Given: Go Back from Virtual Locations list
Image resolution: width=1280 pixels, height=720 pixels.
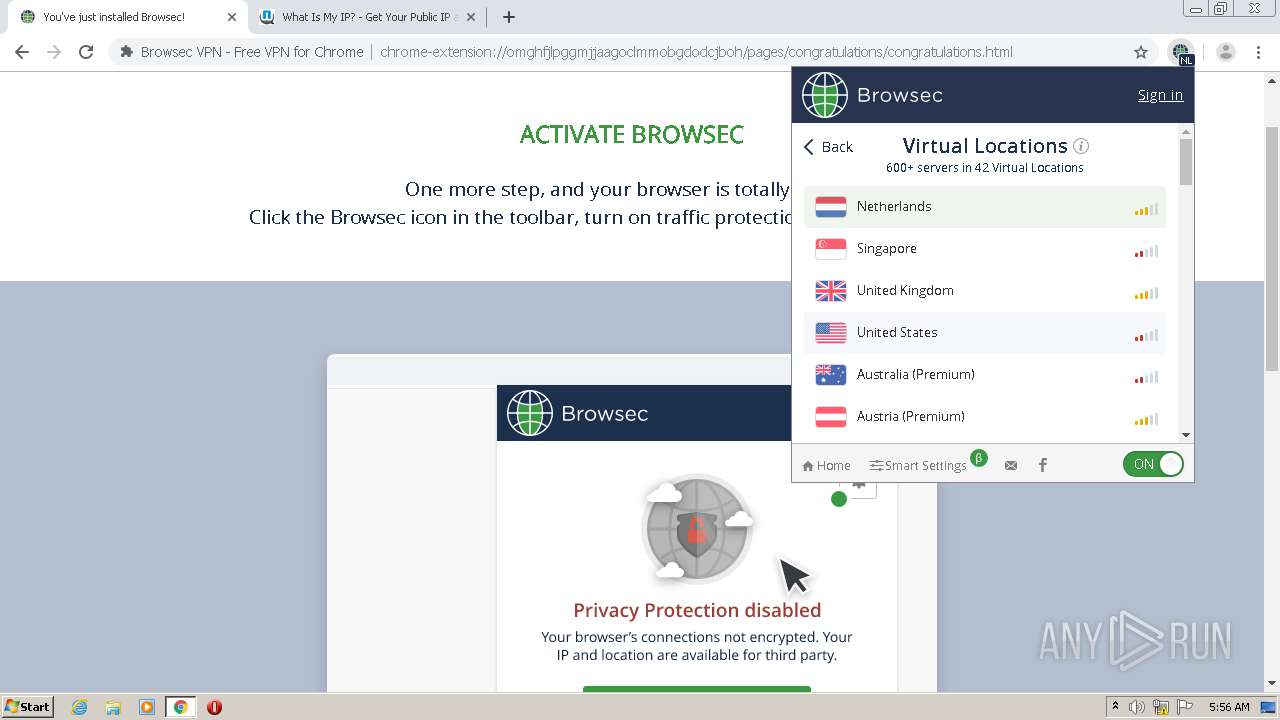Looking at the screenshot, I should point(828,147).
